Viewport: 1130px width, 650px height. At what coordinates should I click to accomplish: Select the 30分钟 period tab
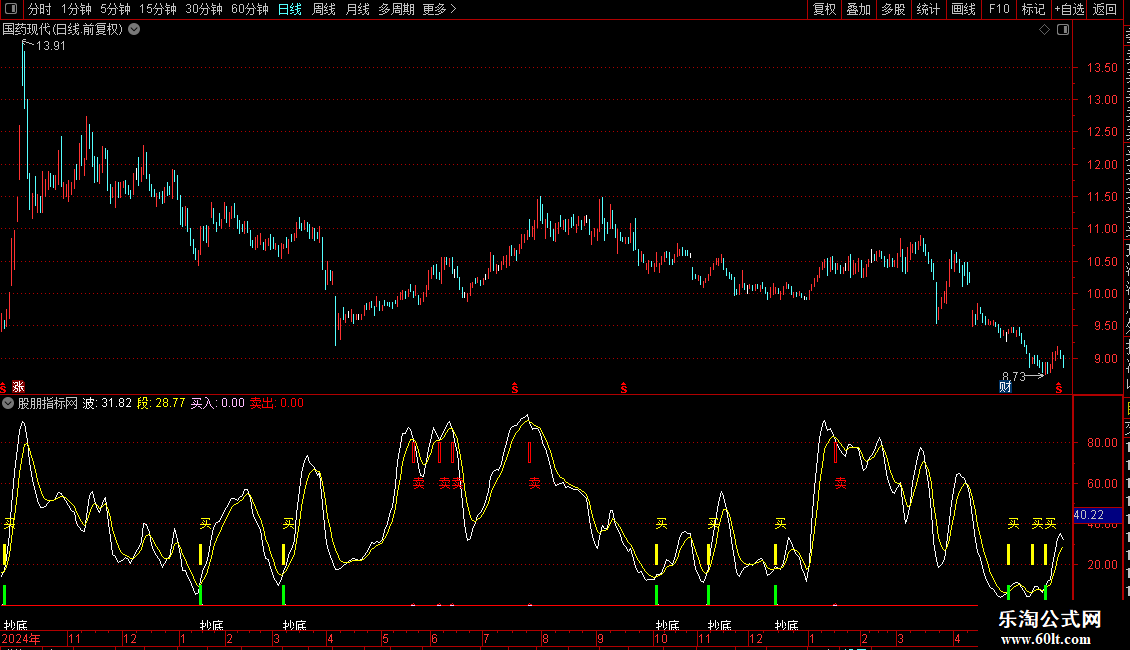[203, 9]
